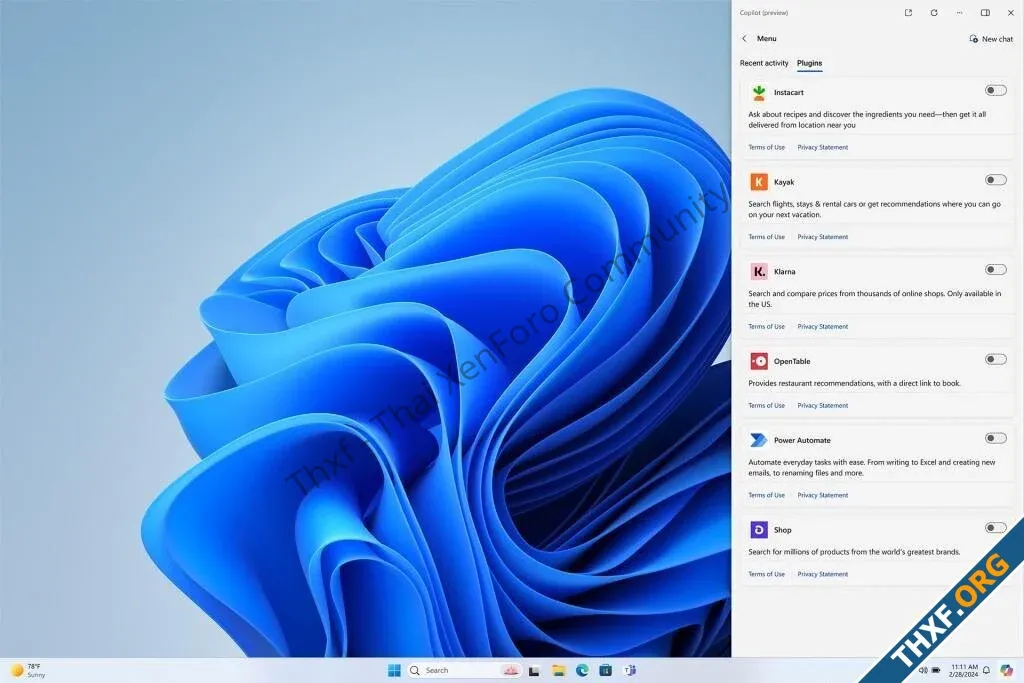Go back using the Menu chevron
The height and width of the screenshot is (683, 1024).
point(744,39)
